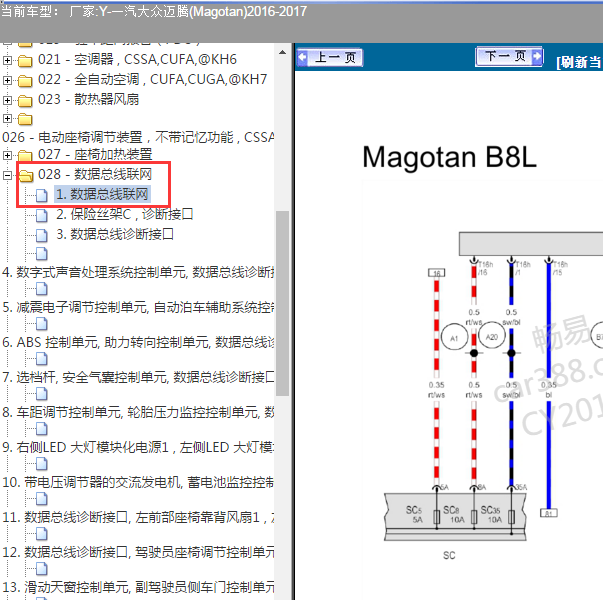Select 021 - 空调器, CSSA,CUFA,@KH6
603x600 pixels.
point(137,60)
